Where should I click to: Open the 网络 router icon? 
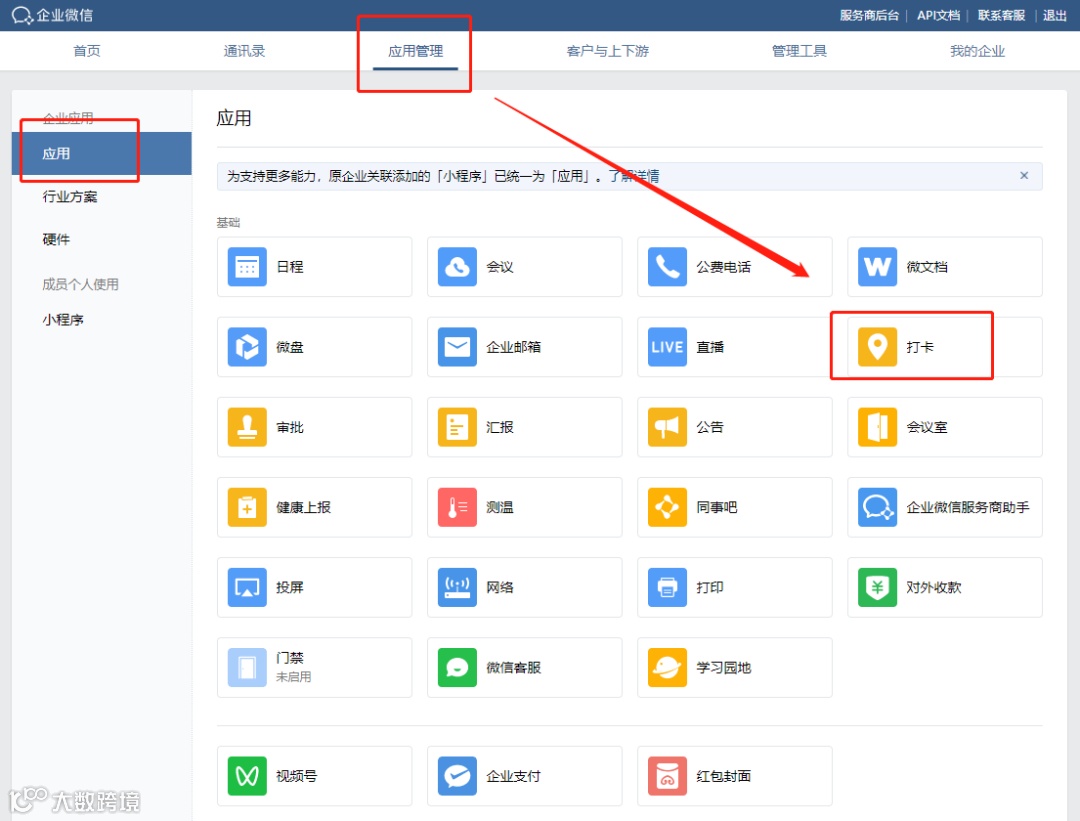pyautogui.click(x=457, y=588)
